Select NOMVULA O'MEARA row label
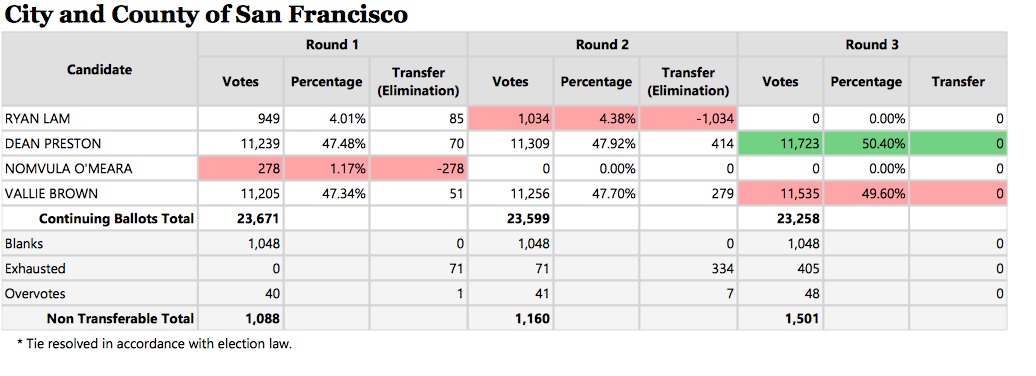This screenshot has height=376, width=1036. 68,169
